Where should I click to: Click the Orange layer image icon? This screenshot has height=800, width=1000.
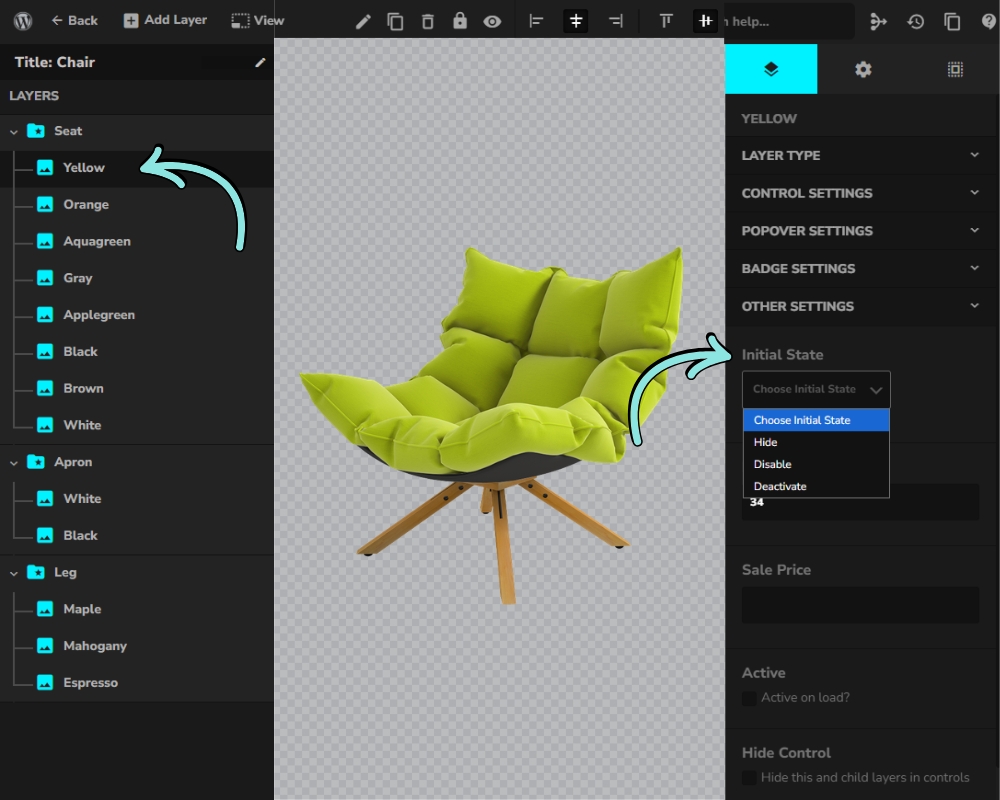click(x=45, y=205)
